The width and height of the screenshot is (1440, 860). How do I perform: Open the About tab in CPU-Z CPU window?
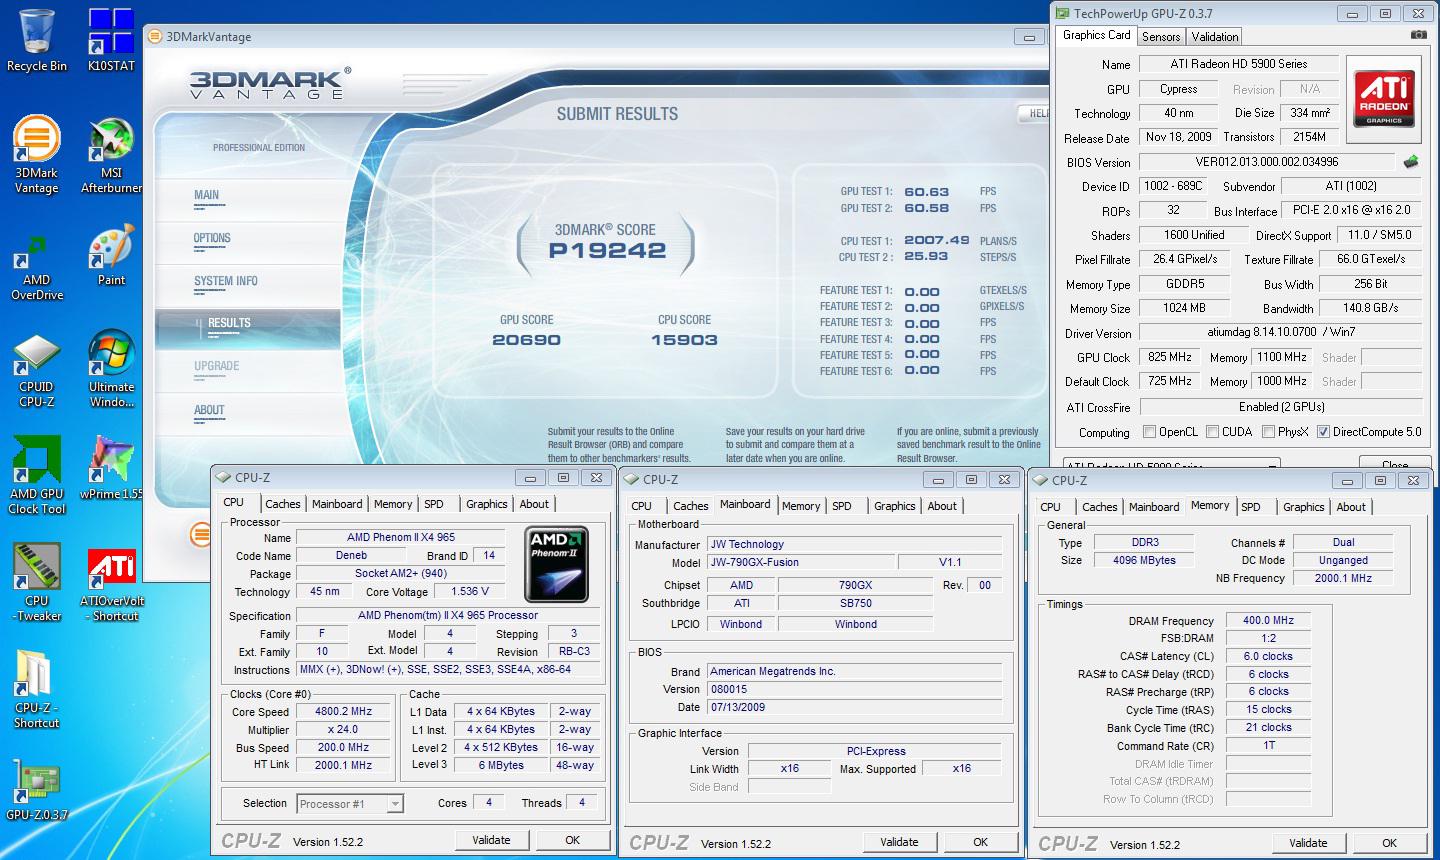pyautogui.click(x=534, y=504)
